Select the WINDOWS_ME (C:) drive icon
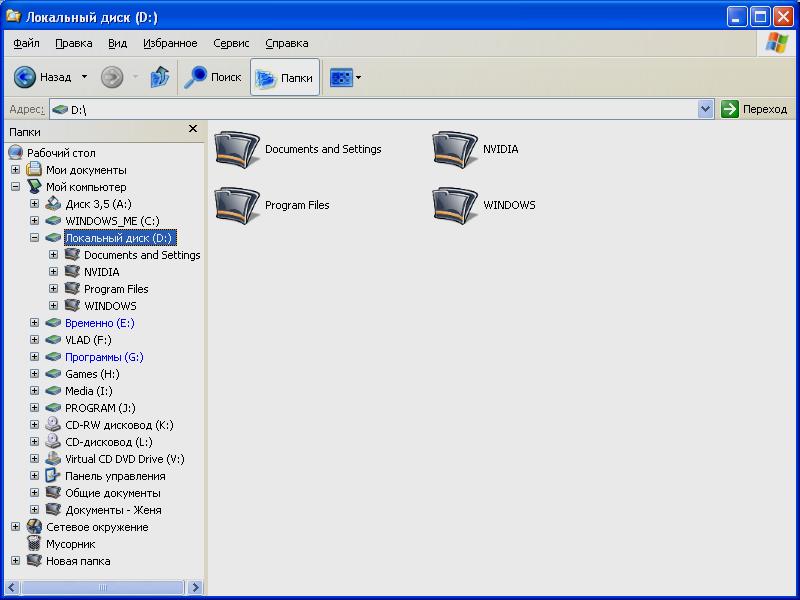The height and width of the screenshot is (600, 800). (53, 221)
